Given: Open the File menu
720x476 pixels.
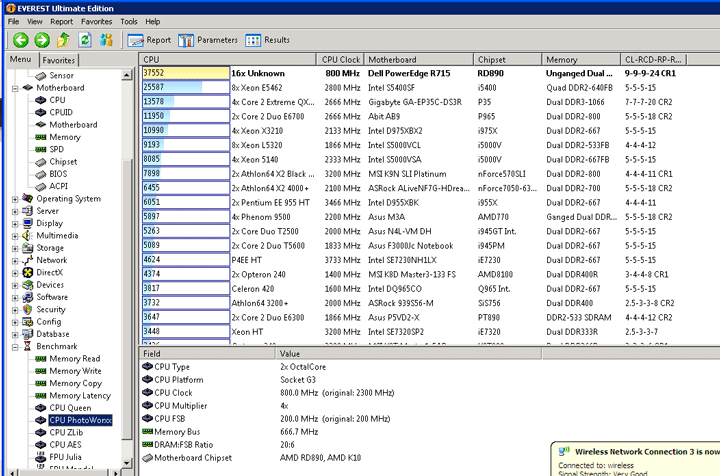Looking at the screenshot, I should click(x=13, y=22).
